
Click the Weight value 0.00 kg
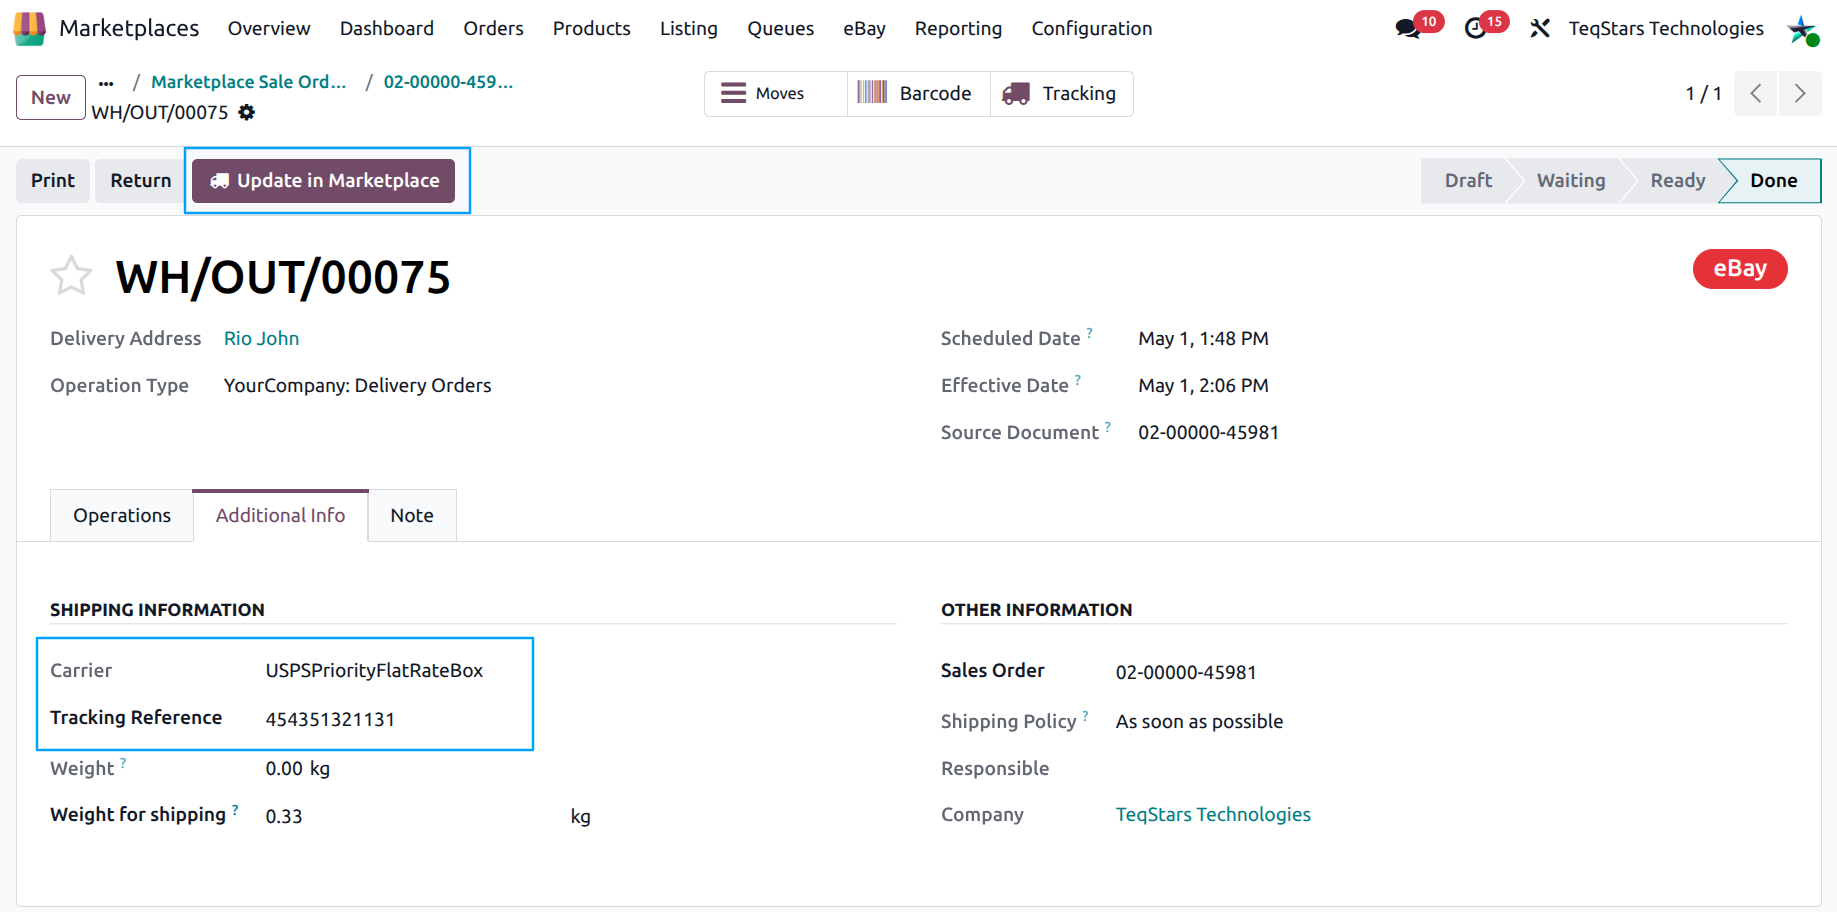pos(297,769)
